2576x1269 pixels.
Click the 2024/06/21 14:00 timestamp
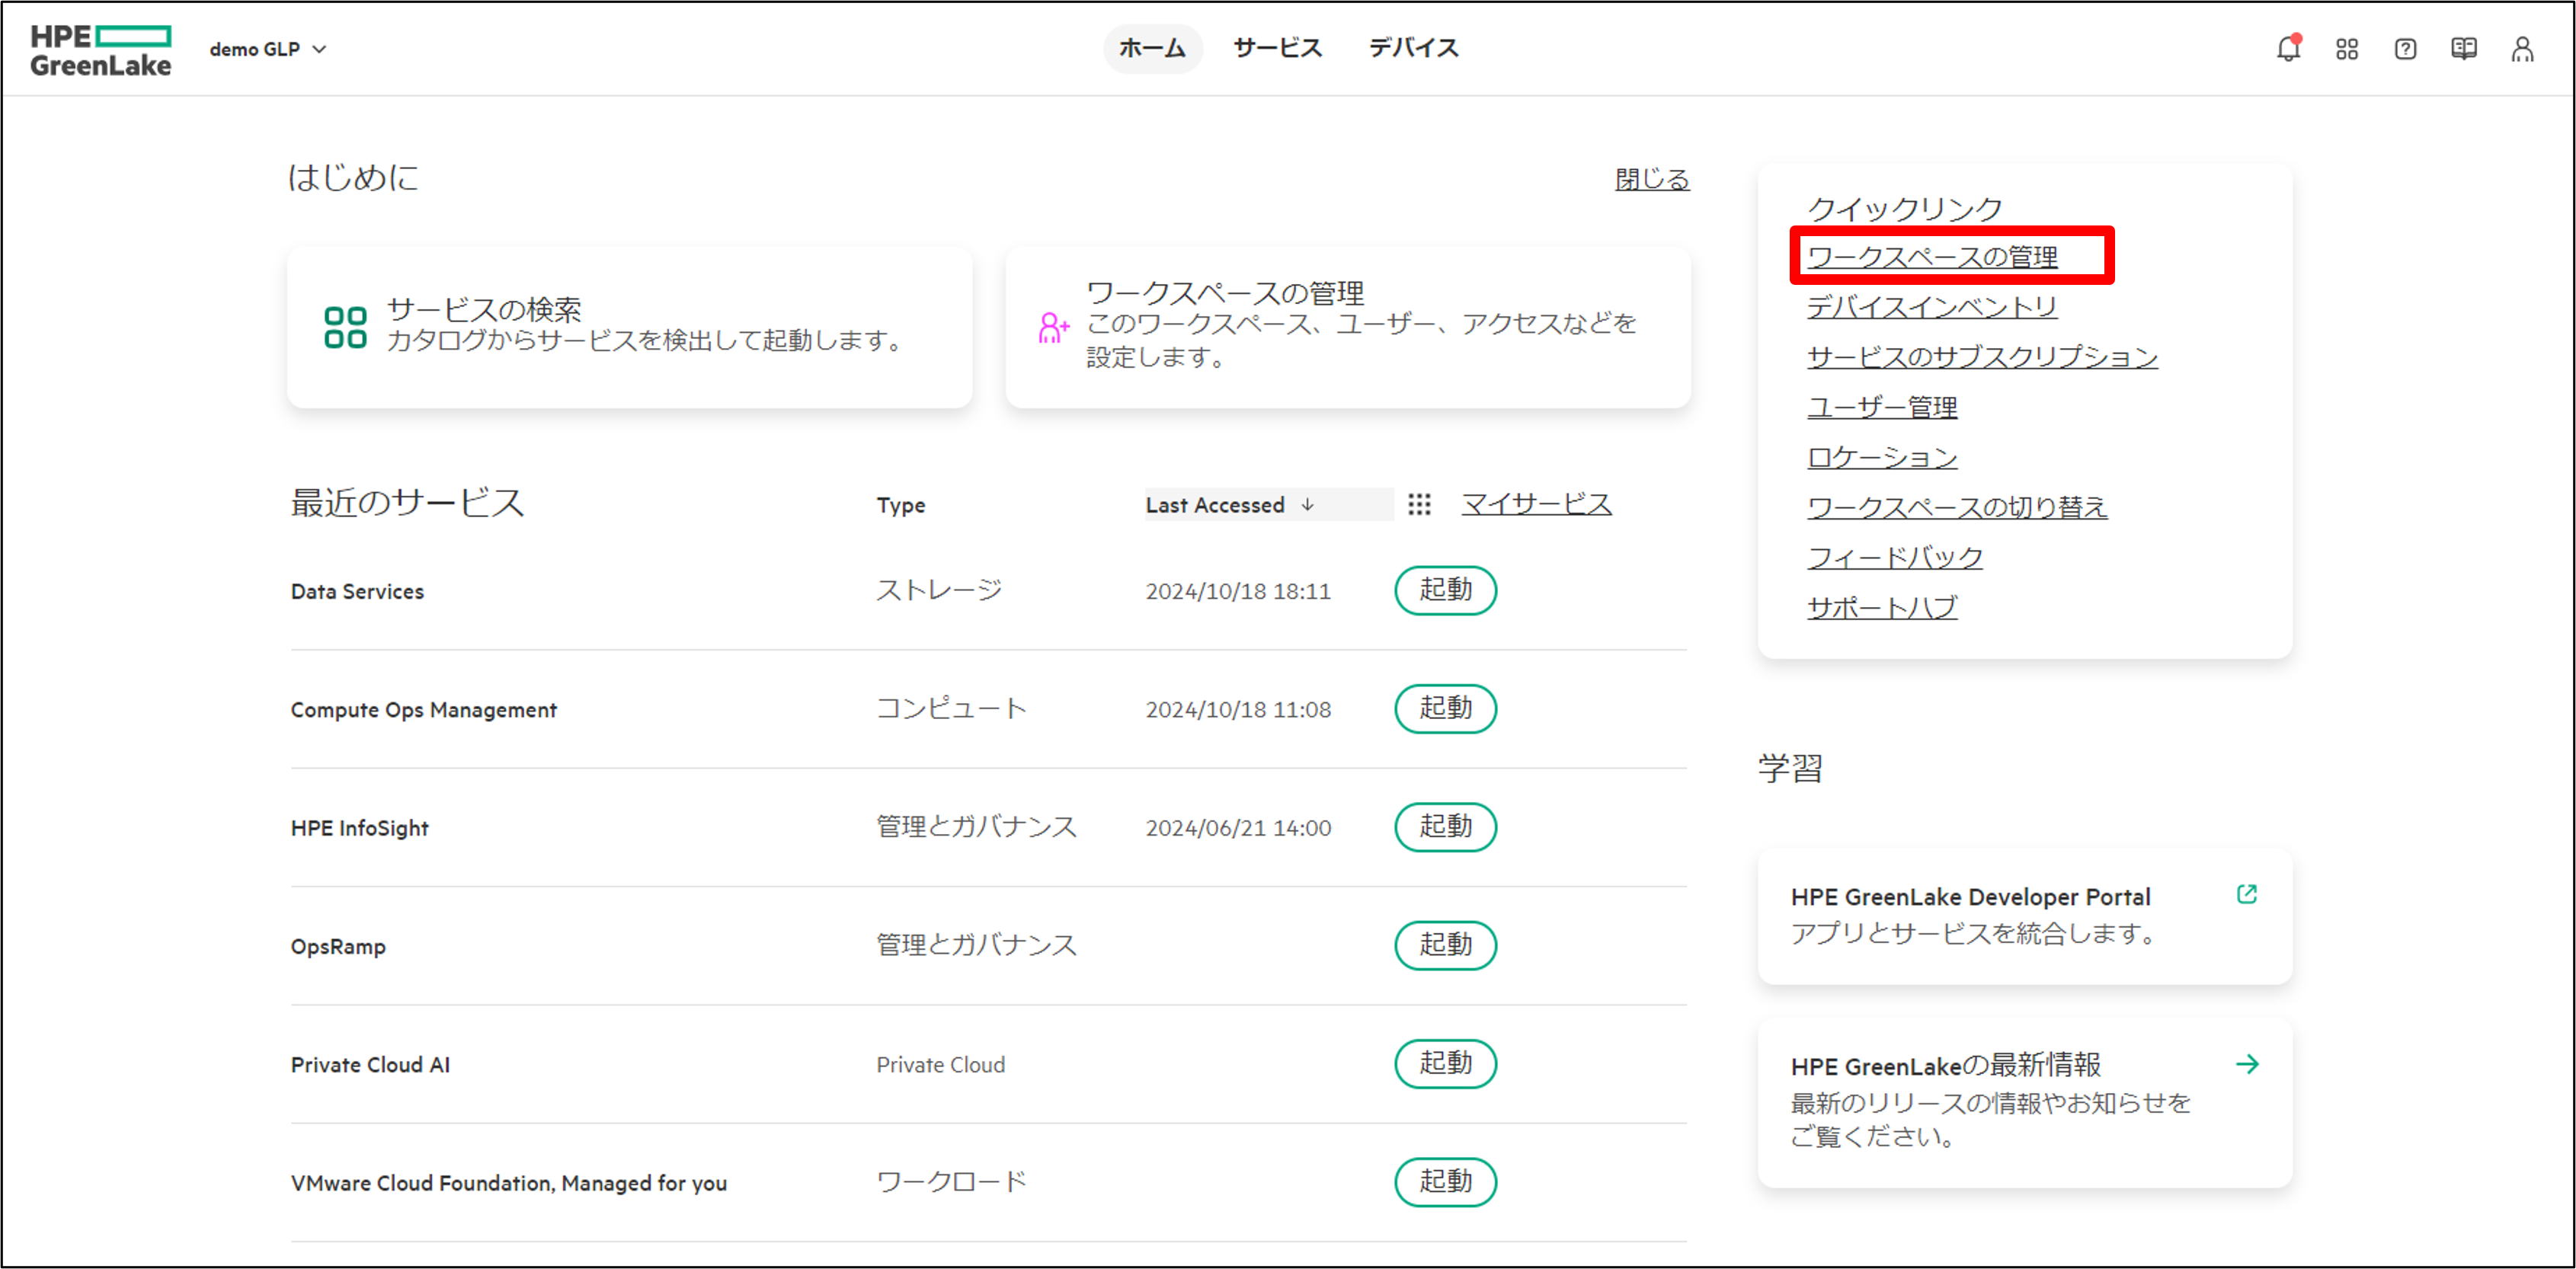pyautogui.click(x=1238, y=828)
